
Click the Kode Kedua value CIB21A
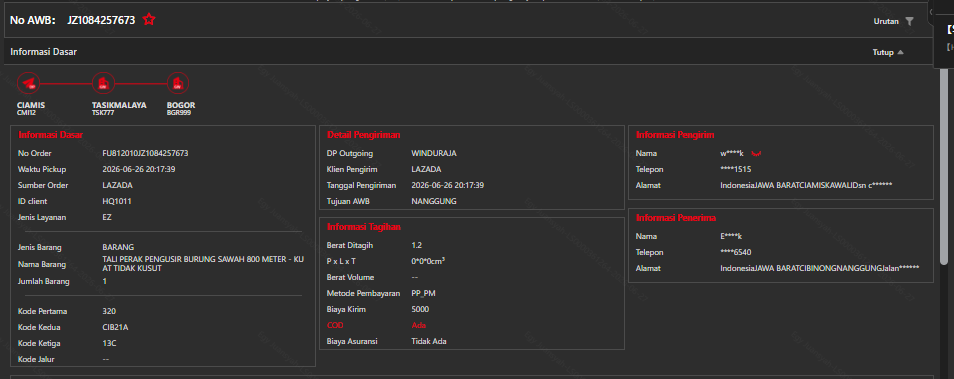[x=116, y=327]
